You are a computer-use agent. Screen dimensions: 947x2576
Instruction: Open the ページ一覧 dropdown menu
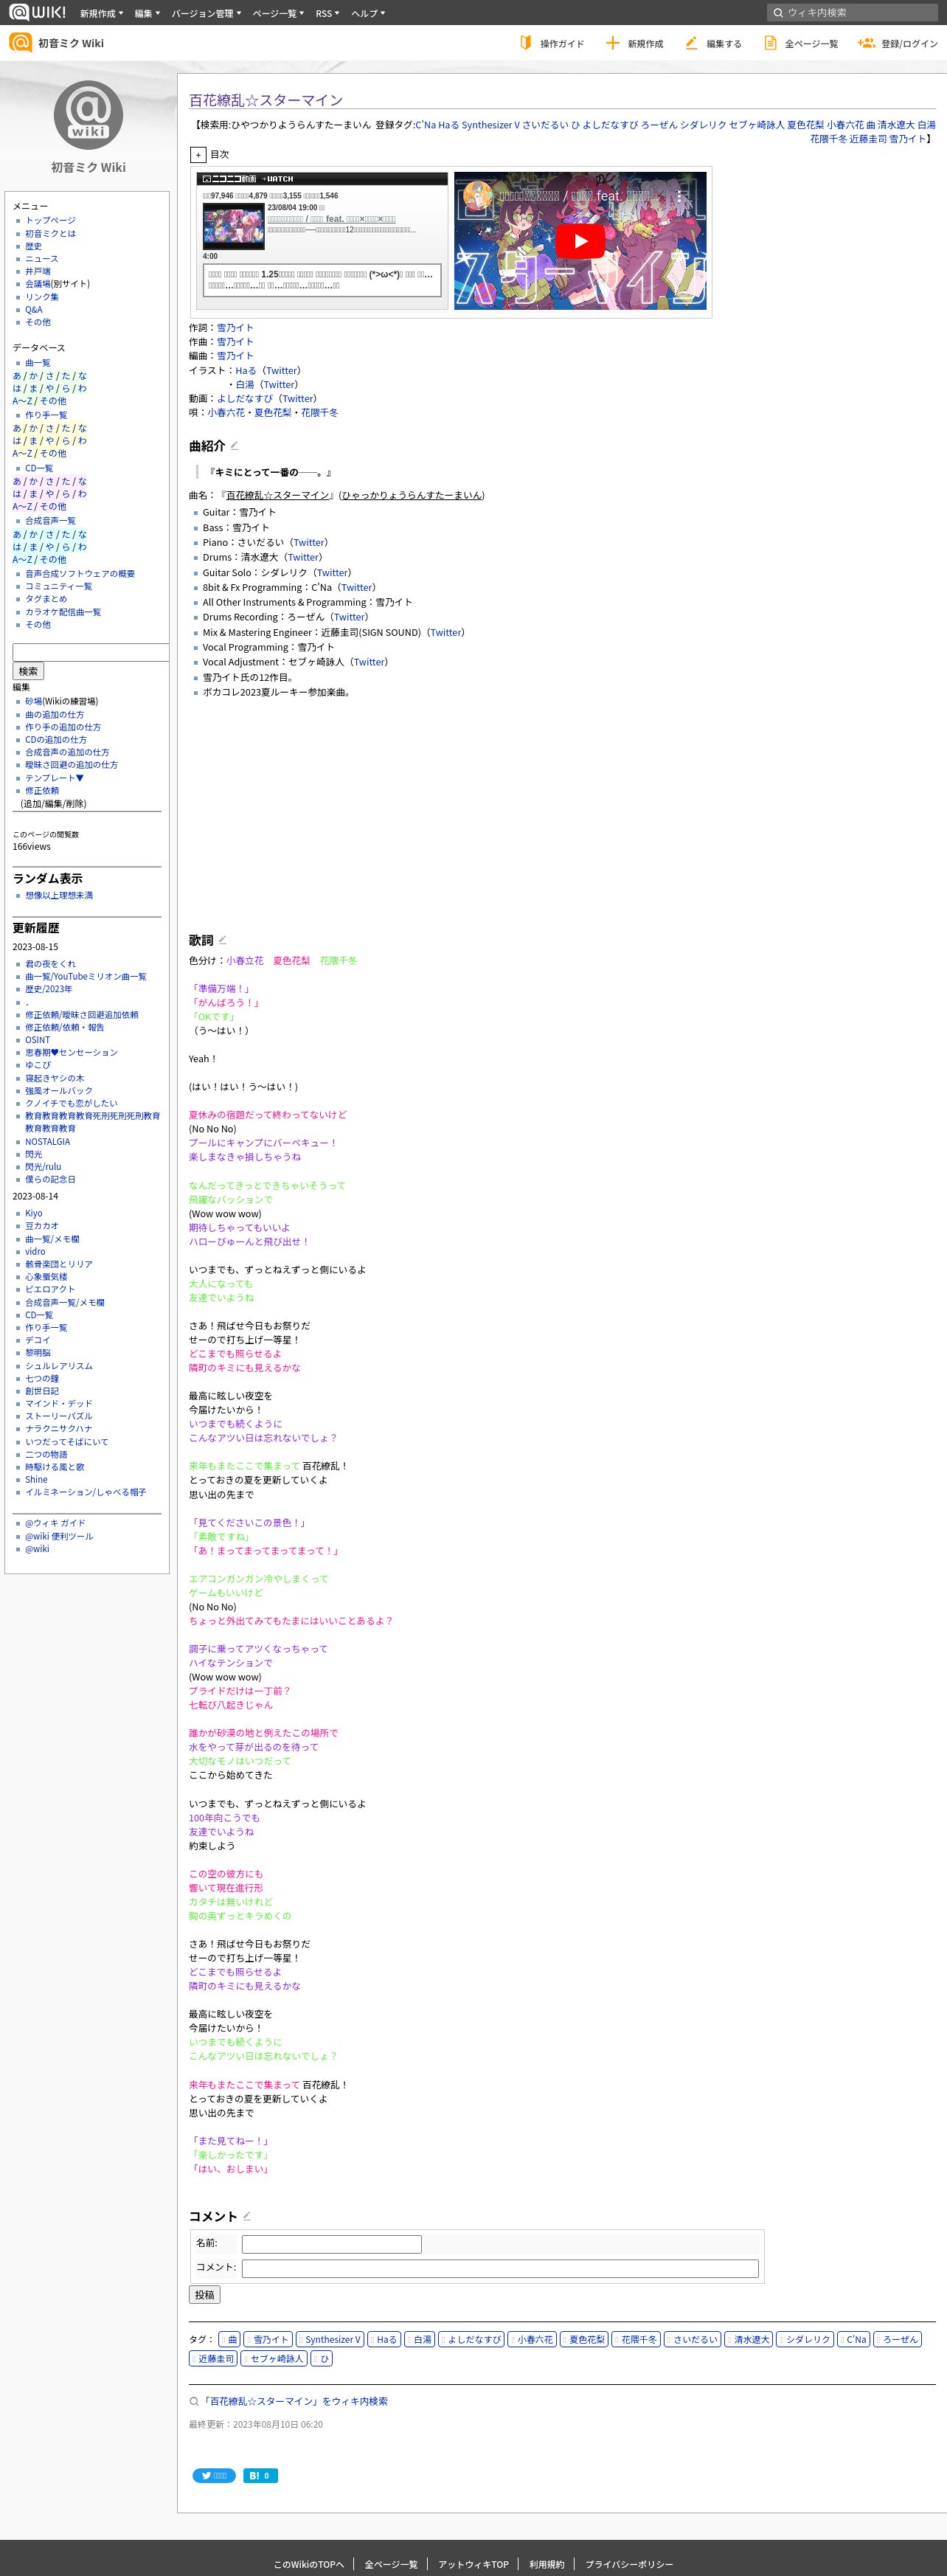(x=279, y=13)
